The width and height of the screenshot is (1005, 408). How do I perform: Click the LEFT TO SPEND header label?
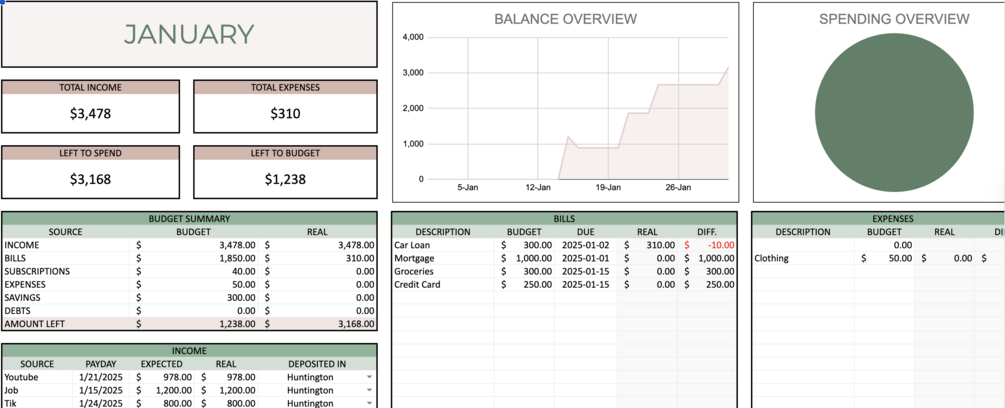click(90, 153)
